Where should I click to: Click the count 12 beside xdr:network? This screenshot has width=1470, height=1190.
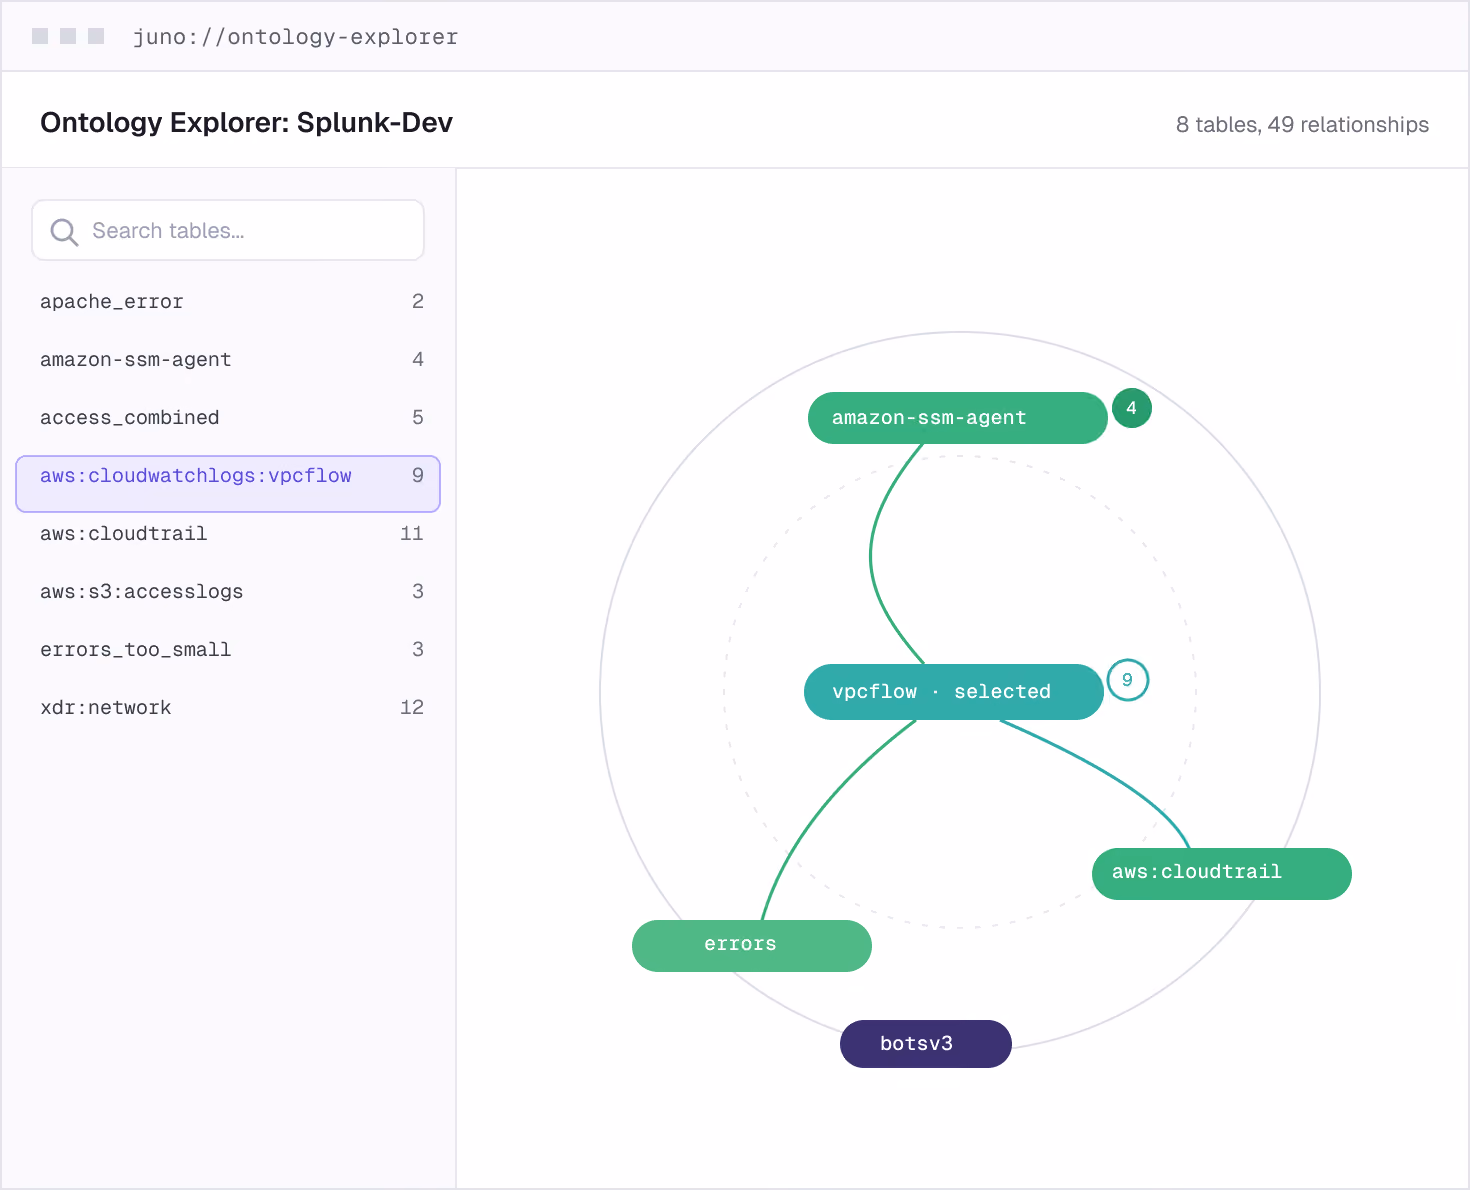(x=412, y=708)
